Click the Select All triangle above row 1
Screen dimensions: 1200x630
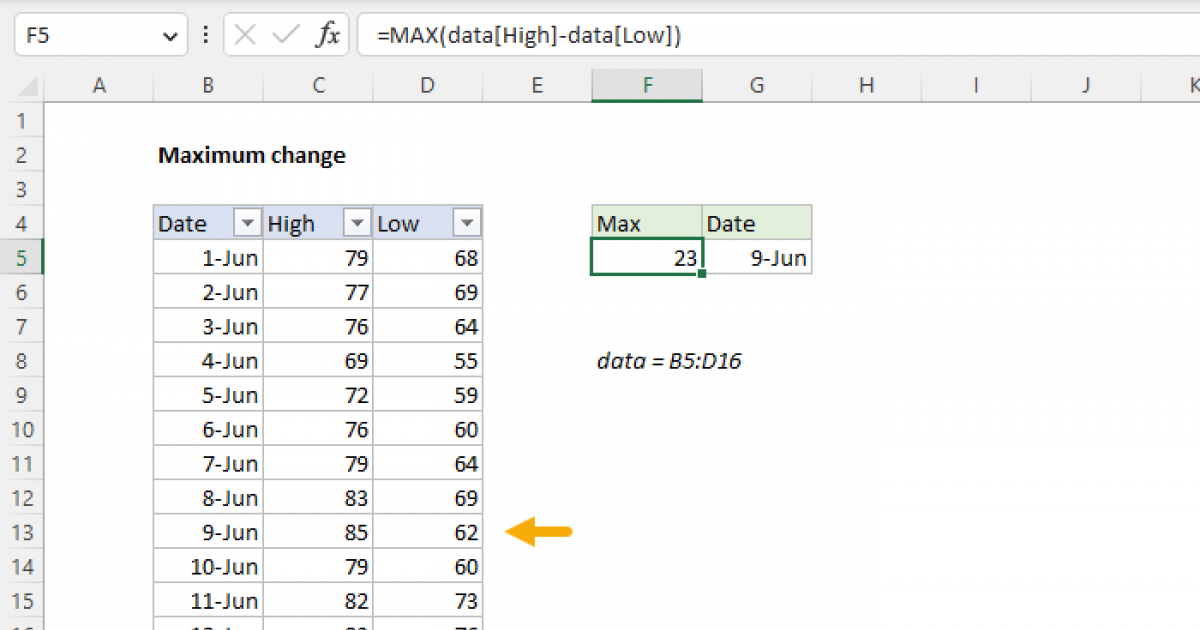pos(25,85)
